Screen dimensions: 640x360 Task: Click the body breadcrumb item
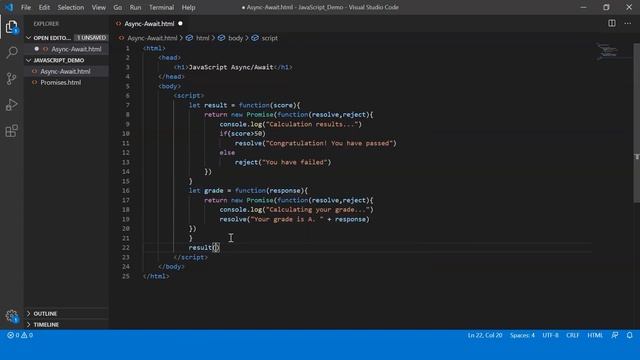[x=235, y=38]
